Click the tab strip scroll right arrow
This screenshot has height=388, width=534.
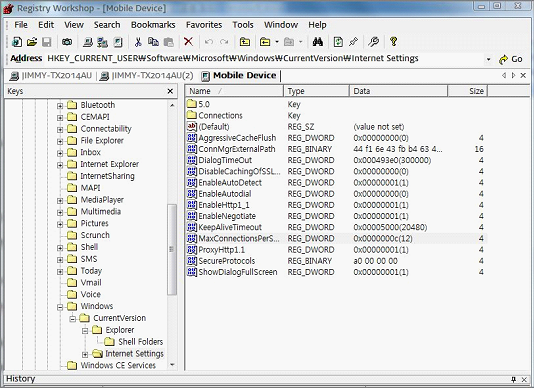pyautogui.click(x=514, y=76)
